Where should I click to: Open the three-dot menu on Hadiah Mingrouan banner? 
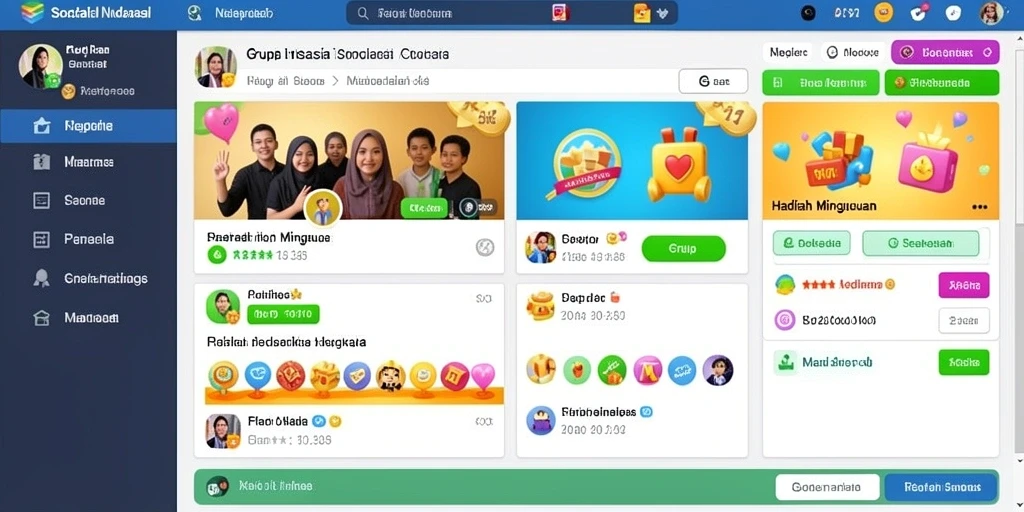[x=980, y=207]
